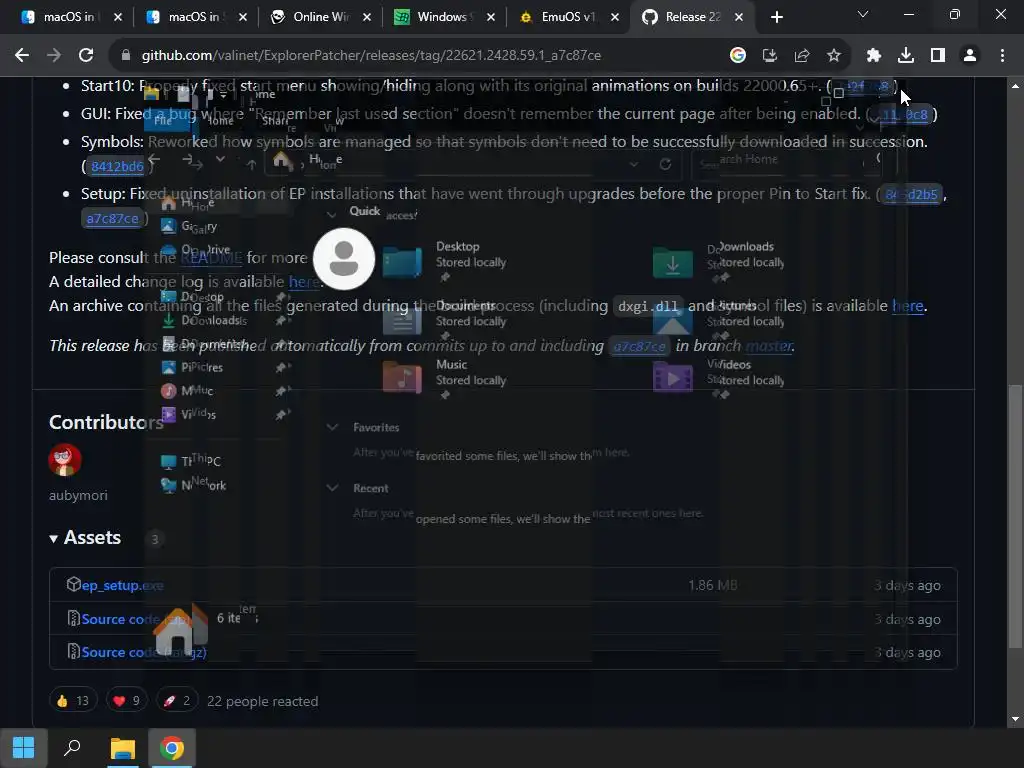The height and width of the screenshot is (768, 1024).
Task: Open the master branch link
Action: tap(769, 345)
